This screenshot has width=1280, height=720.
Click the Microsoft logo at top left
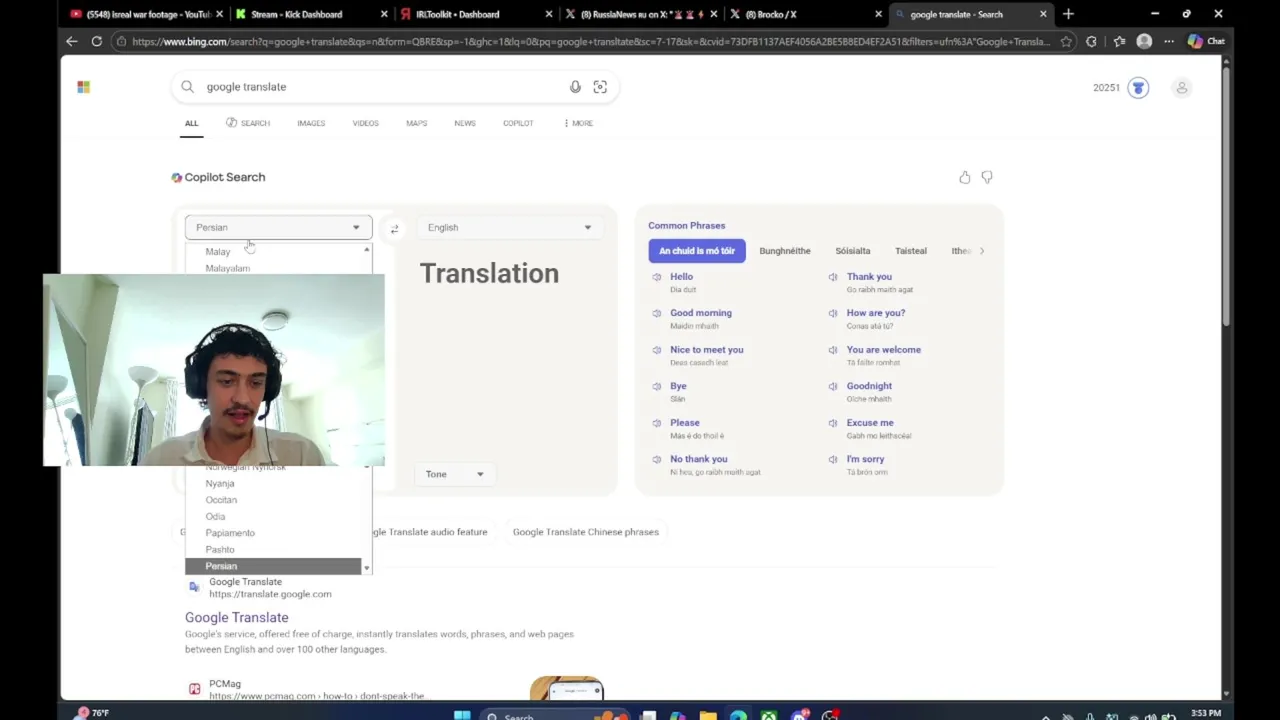coord(84,87)
